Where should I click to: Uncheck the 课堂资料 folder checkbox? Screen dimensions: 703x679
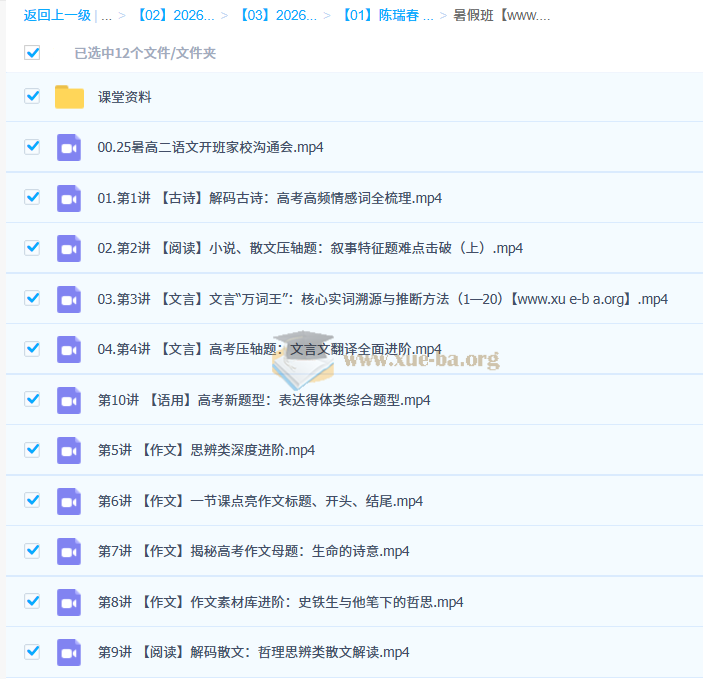32,96
